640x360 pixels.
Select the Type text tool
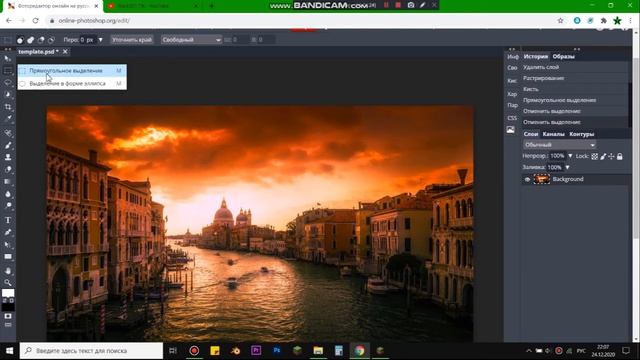click(x=8, y=220)
